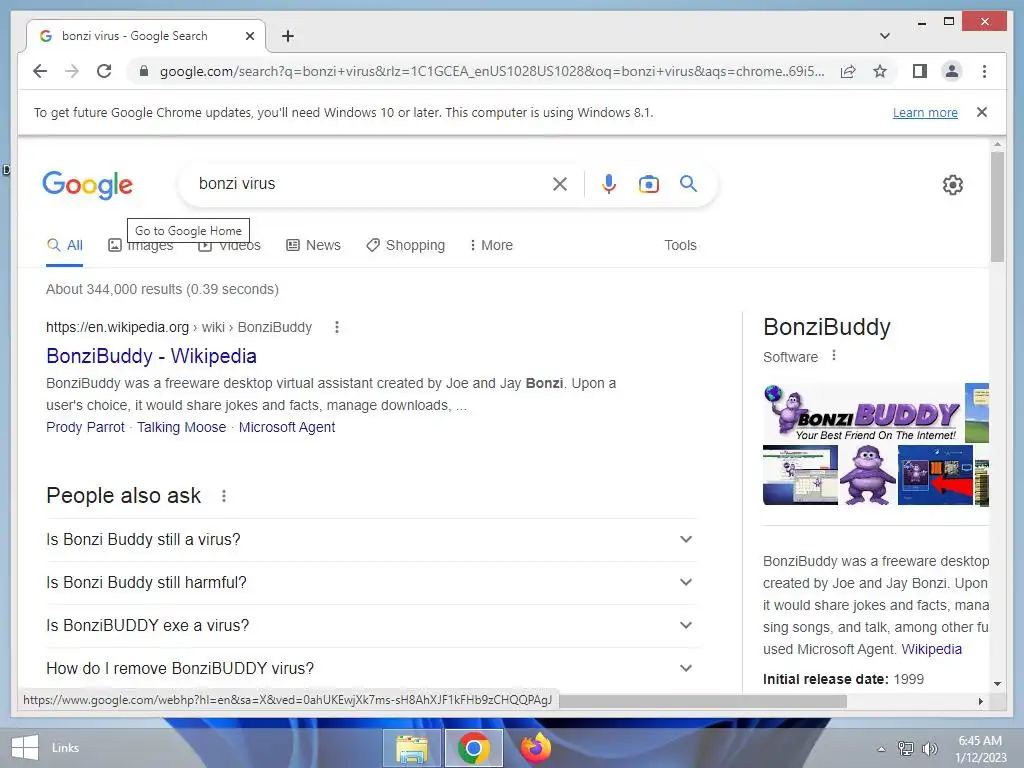Open the leftmost desktop screenshot thumbnail

coord(800,475)
